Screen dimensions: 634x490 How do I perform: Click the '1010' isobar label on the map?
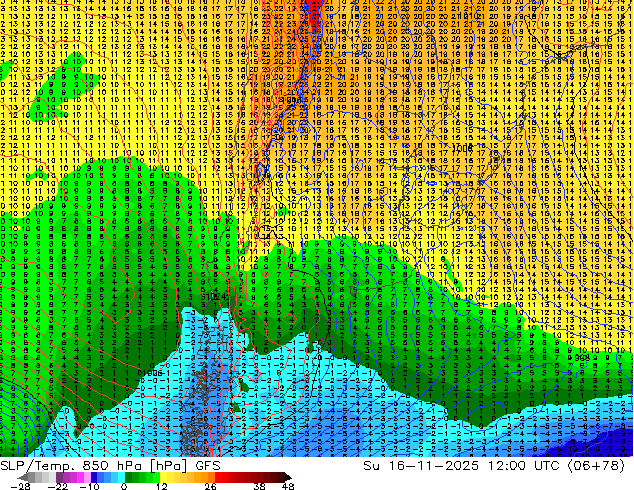(x=470, y=16)
